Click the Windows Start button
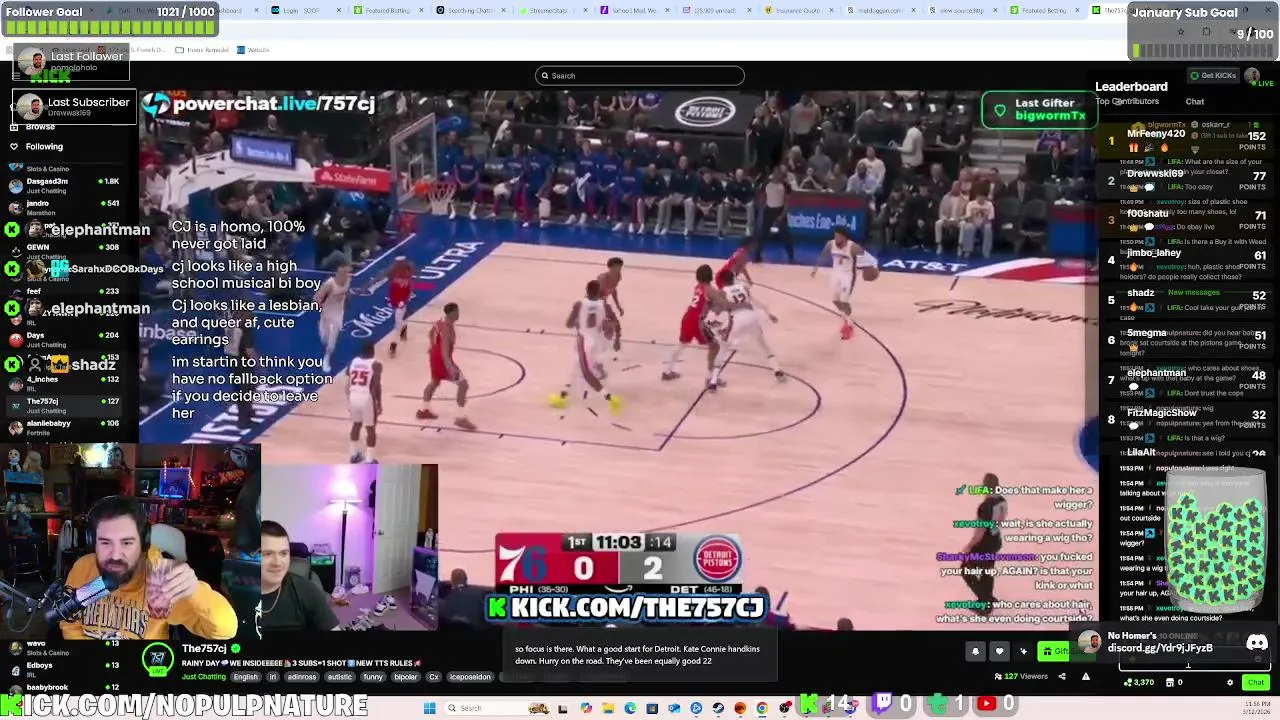 pos(430,708)
